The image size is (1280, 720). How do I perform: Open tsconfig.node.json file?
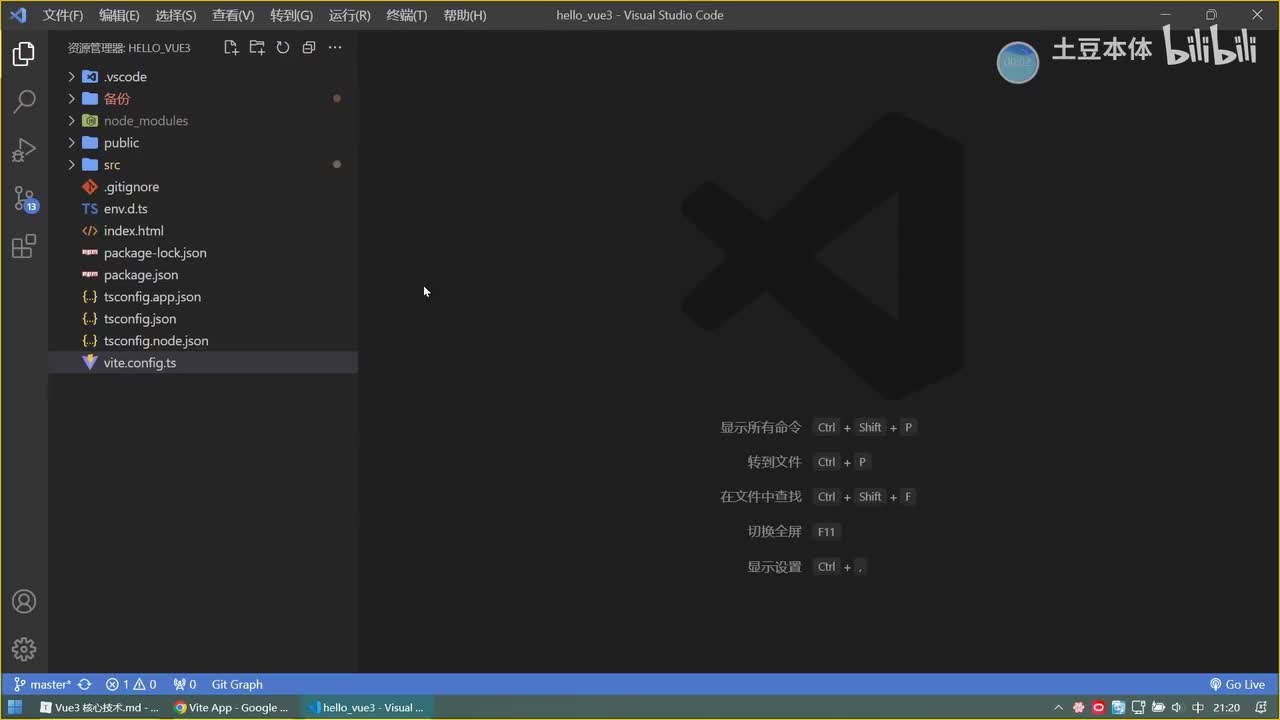point(202,340)
